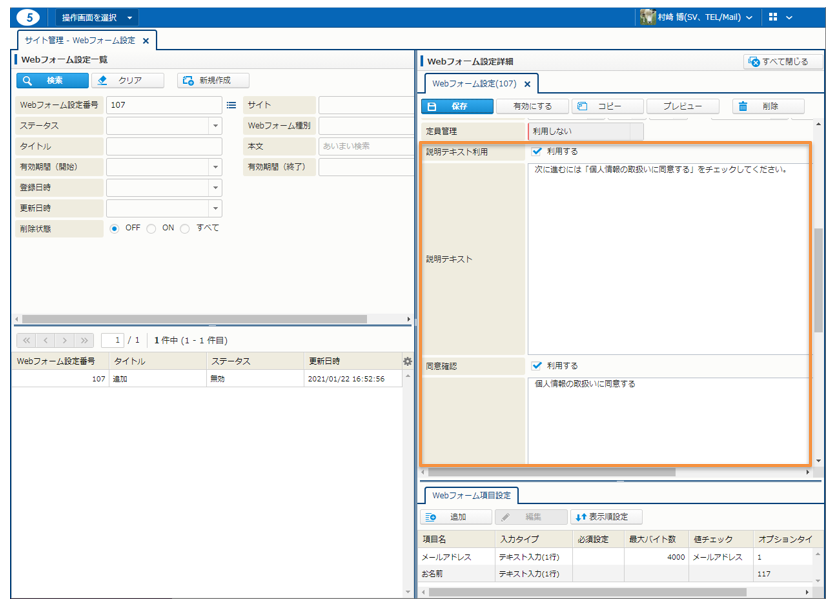
Task: Switch to the Webフォーム項目設定 tab
Action: (x=471, y=495)
